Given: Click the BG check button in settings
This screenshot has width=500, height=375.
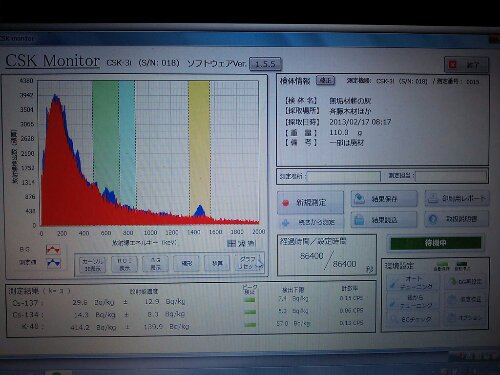Looking at the screenshot, I should pyautogui.click(x=413, y=319).
